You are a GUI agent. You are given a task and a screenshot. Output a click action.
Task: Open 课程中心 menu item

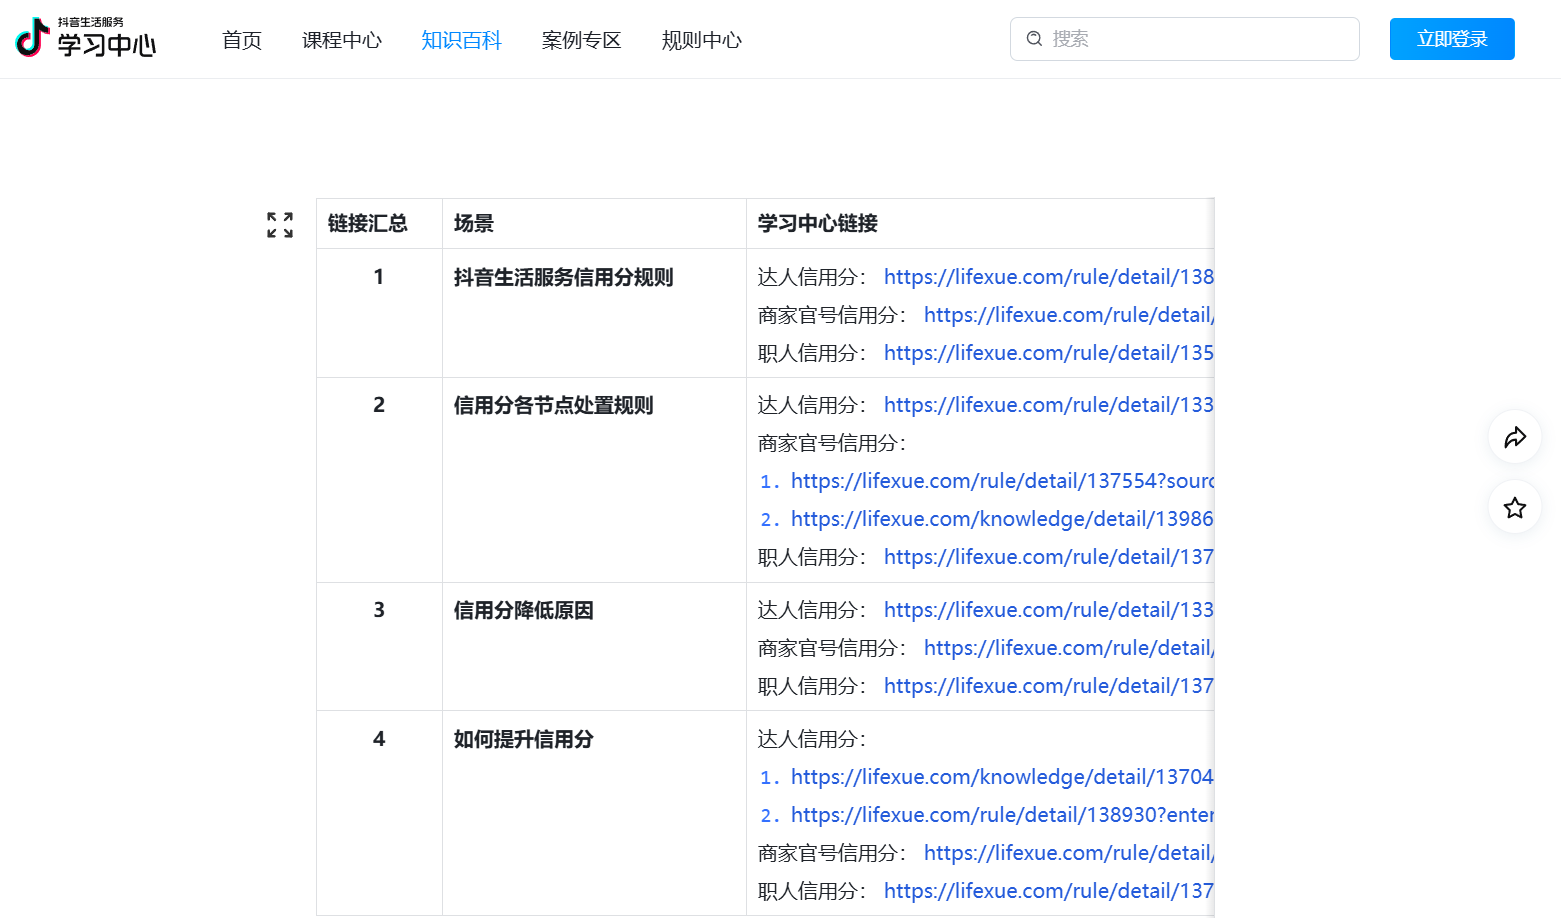342,40
